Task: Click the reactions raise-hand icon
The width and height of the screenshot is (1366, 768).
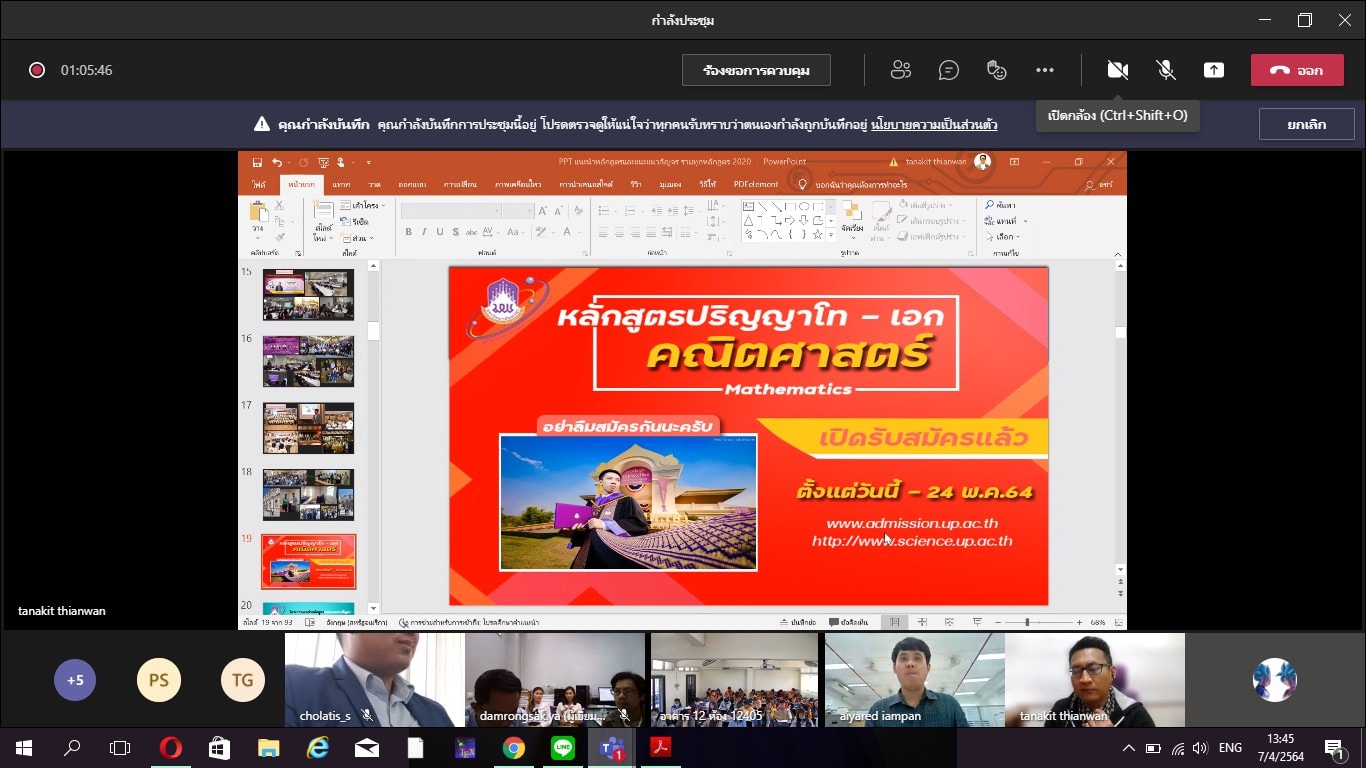Action: 996,70
